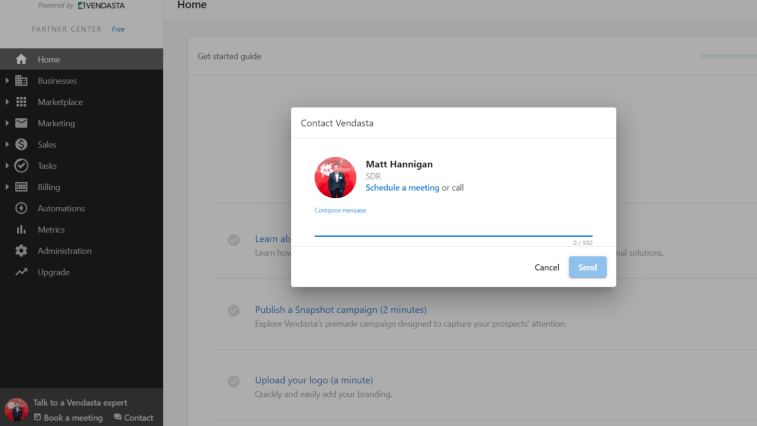Click the Free plan label
Viewport: 757px width, 426px height.
118,29
